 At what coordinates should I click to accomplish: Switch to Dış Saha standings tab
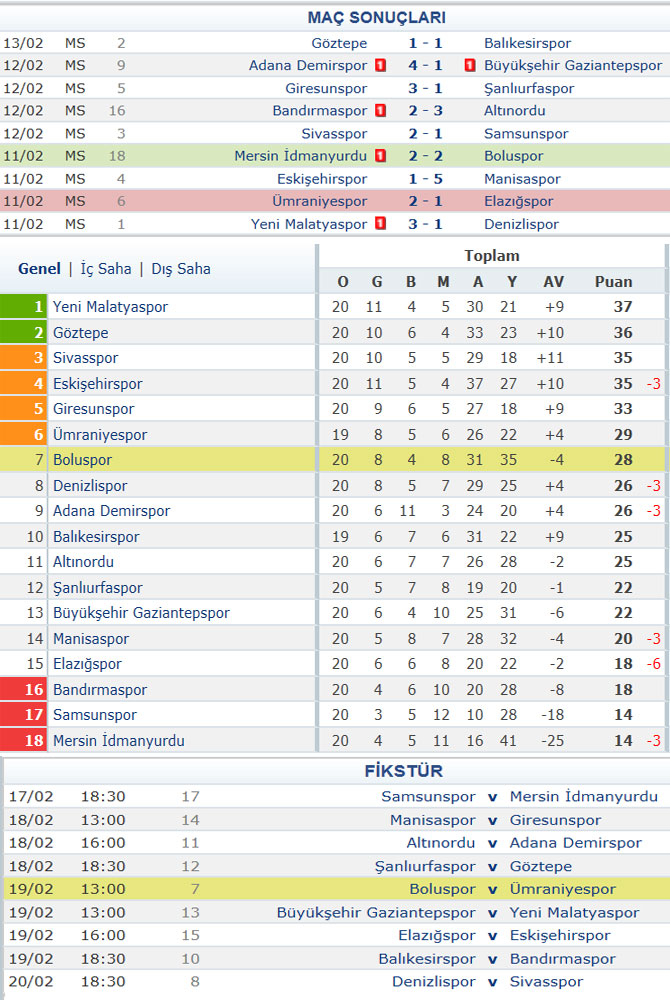pos(181,268)
